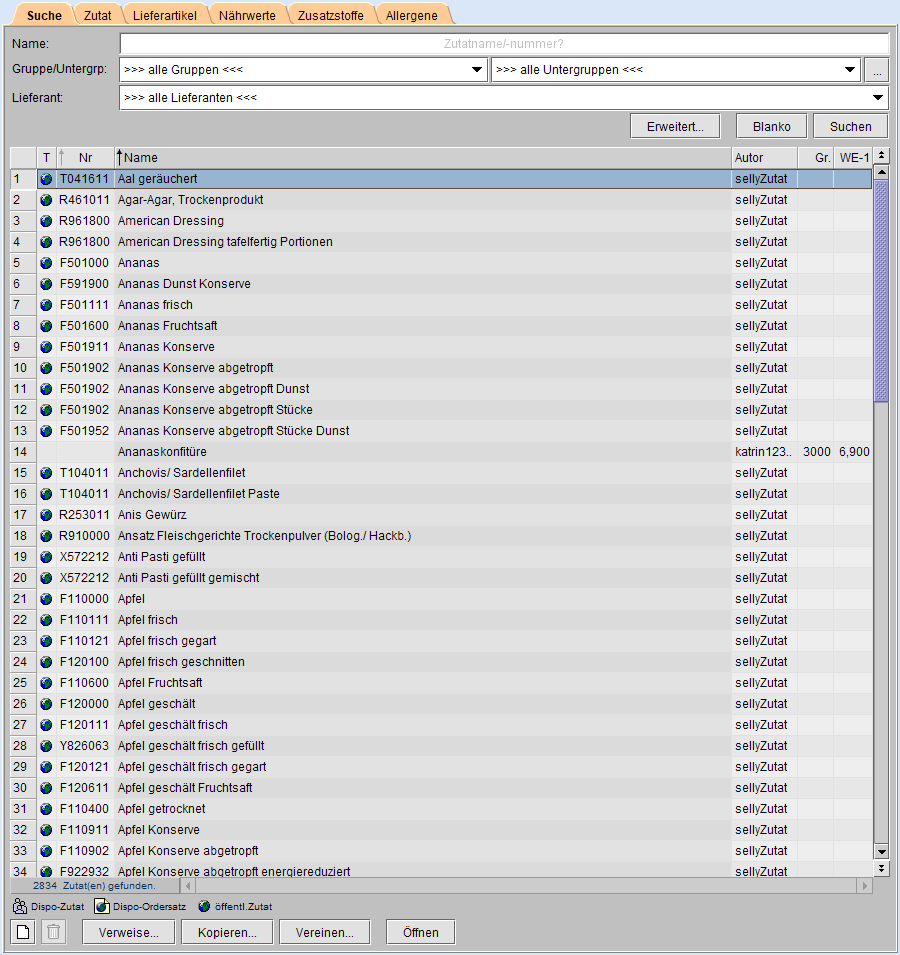Open the 'alle Untergruppen' dropdown
Screen dimensions: 900x955
coord(850,71)
